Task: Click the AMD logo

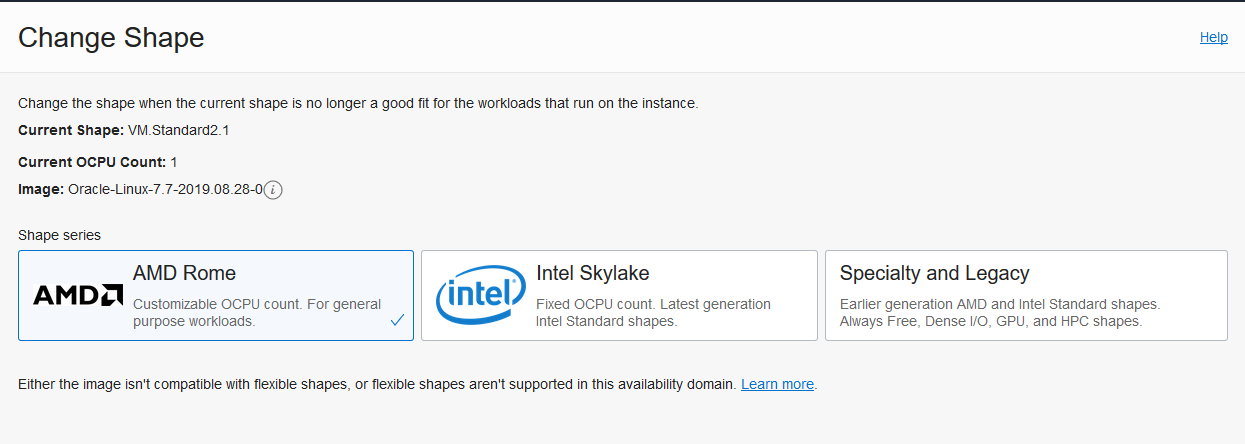Action: [78, 295]
